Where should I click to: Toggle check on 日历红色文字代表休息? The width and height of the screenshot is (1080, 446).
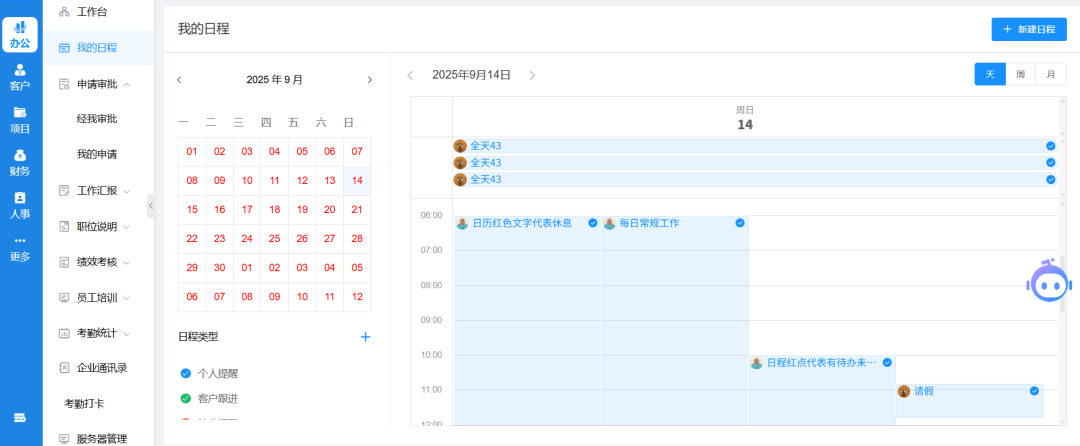[592, 223]
